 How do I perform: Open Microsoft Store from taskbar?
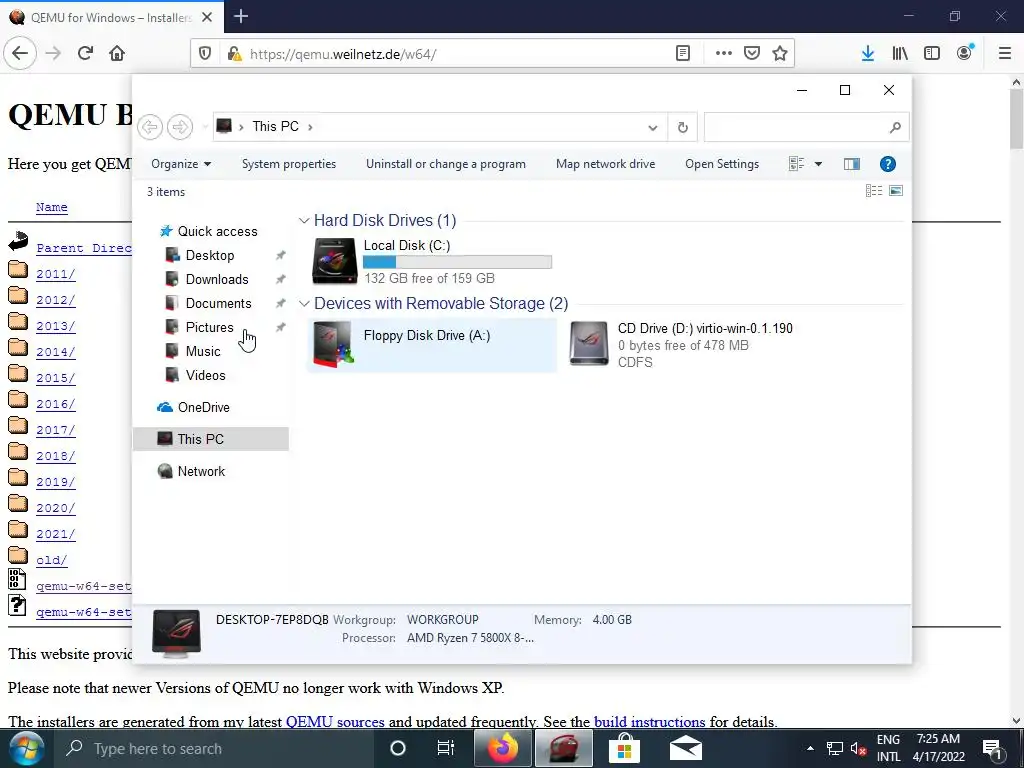click(624, 748)
